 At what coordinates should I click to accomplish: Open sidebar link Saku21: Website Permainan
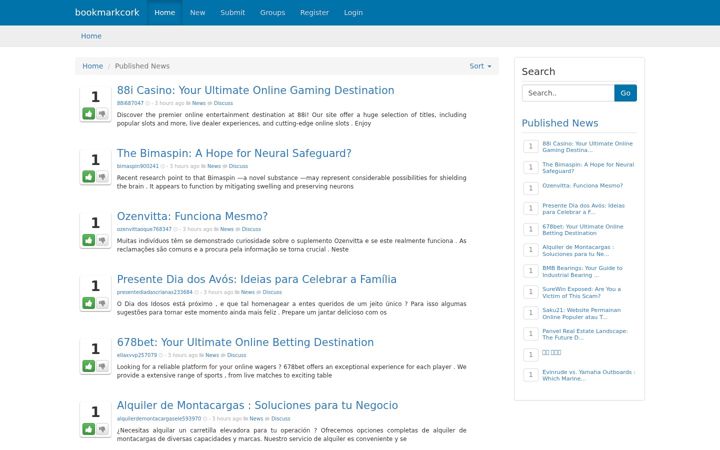[x=581, y=313]
